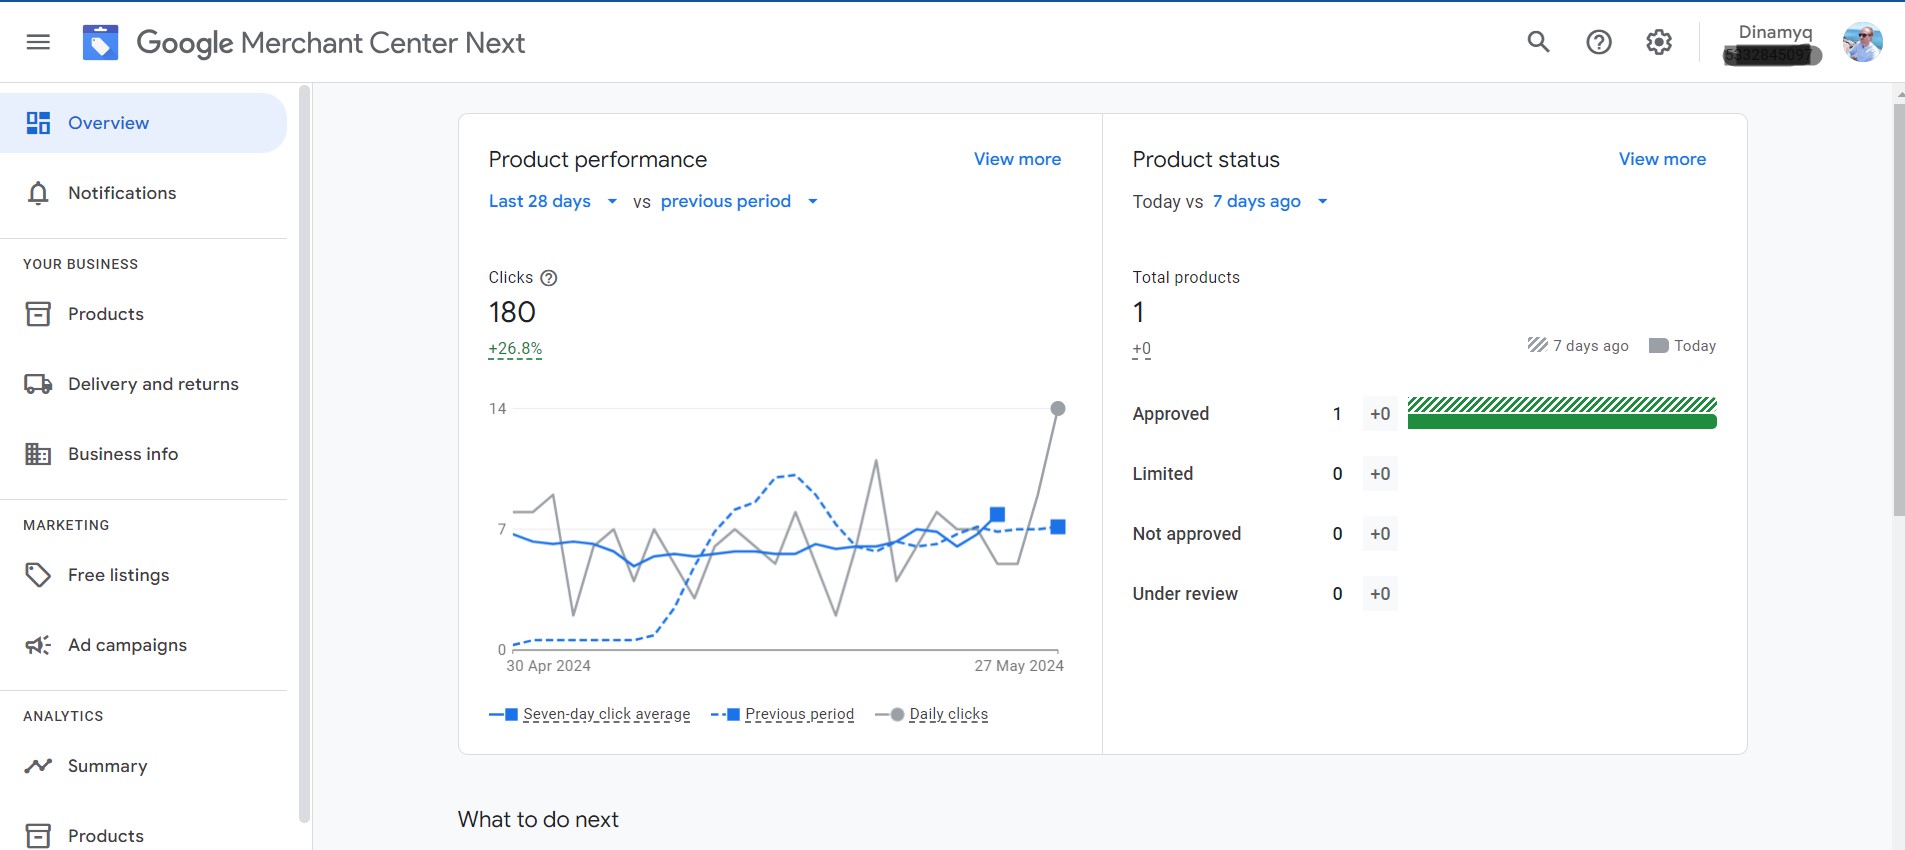
Task: Open Summary under Analytics
Action: [143, 766]
